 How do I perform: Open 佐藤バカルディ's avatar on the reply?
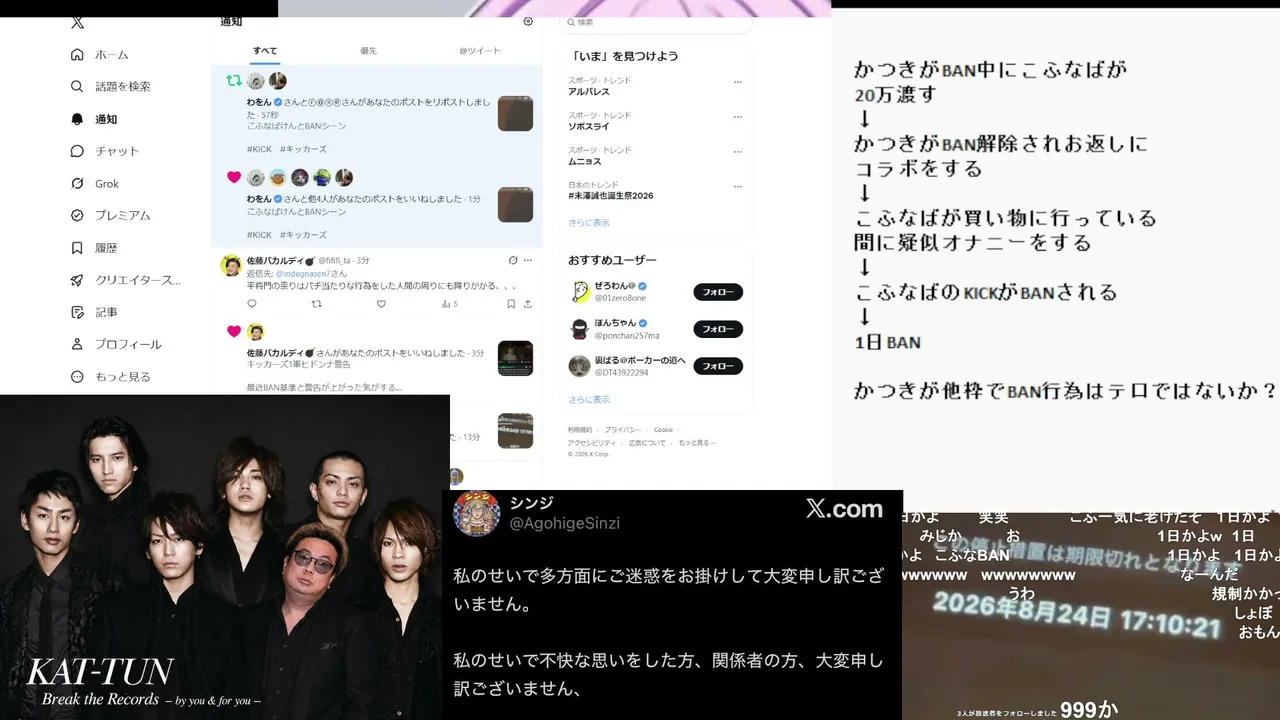[x=231, y=265]
